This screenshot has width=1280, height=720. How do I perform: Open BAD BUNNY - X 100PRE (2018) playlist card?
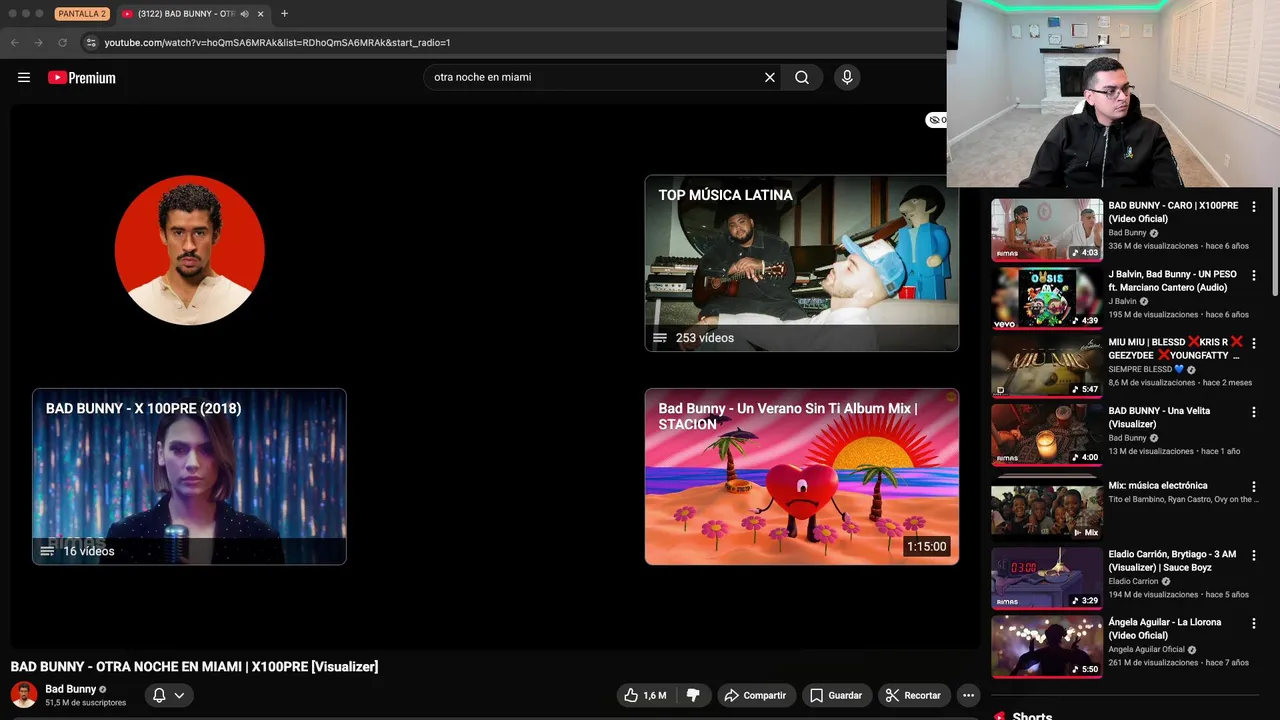(x=189, y=477)
